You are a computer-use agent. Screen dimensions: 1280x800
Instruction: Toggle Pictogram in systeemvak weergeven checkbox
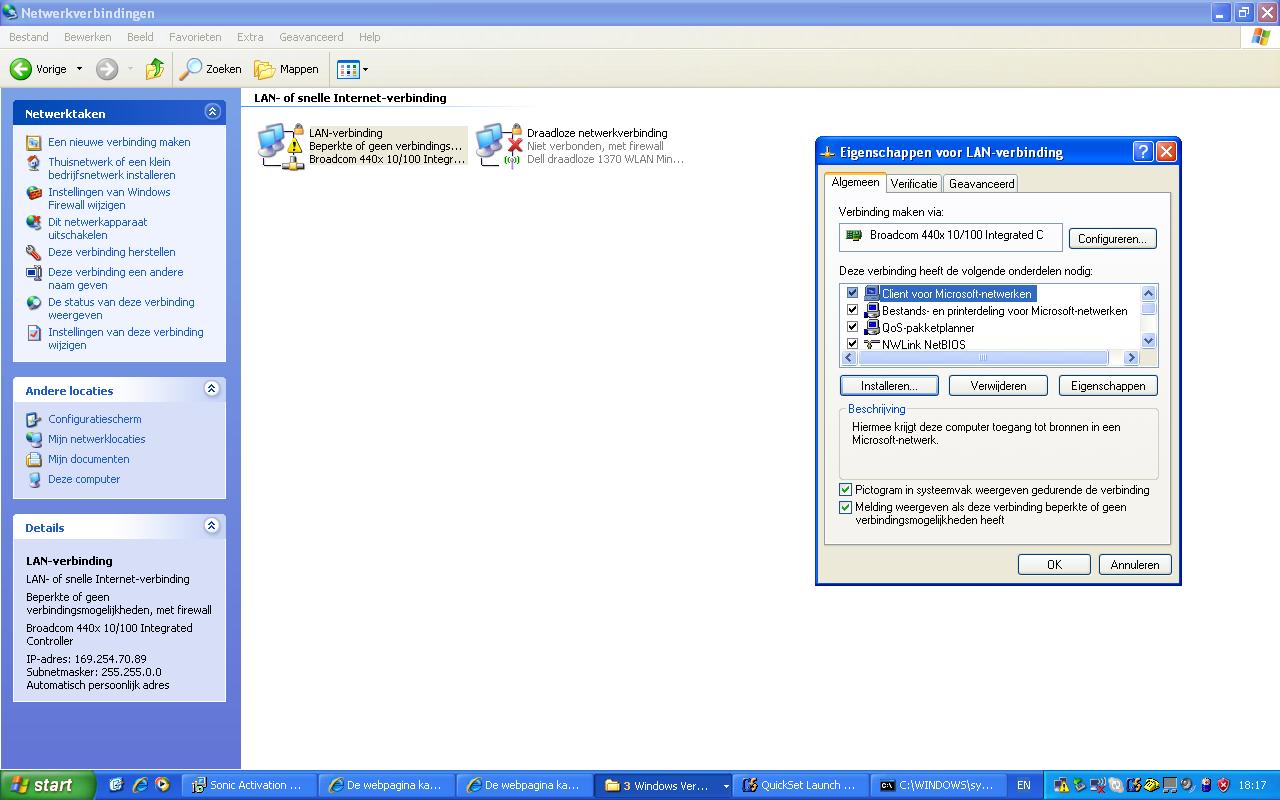point(845,490)
